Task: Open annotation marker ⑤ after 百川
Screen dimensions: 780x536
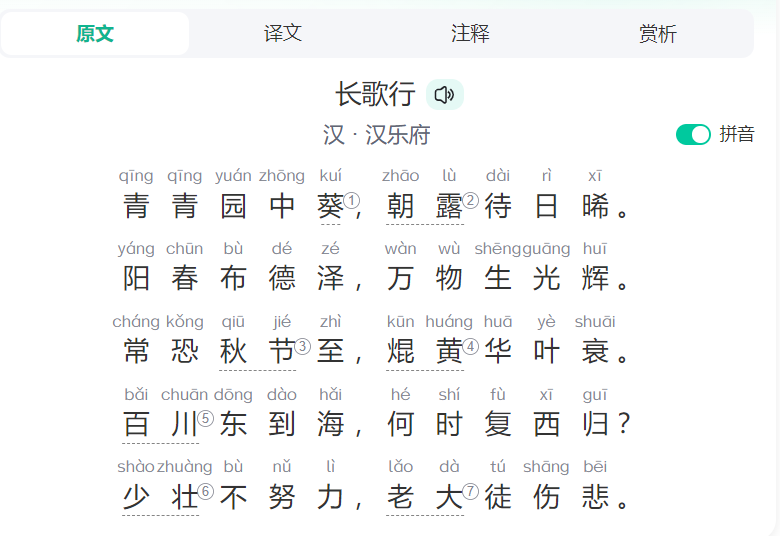Action: [x=205, y=419]
